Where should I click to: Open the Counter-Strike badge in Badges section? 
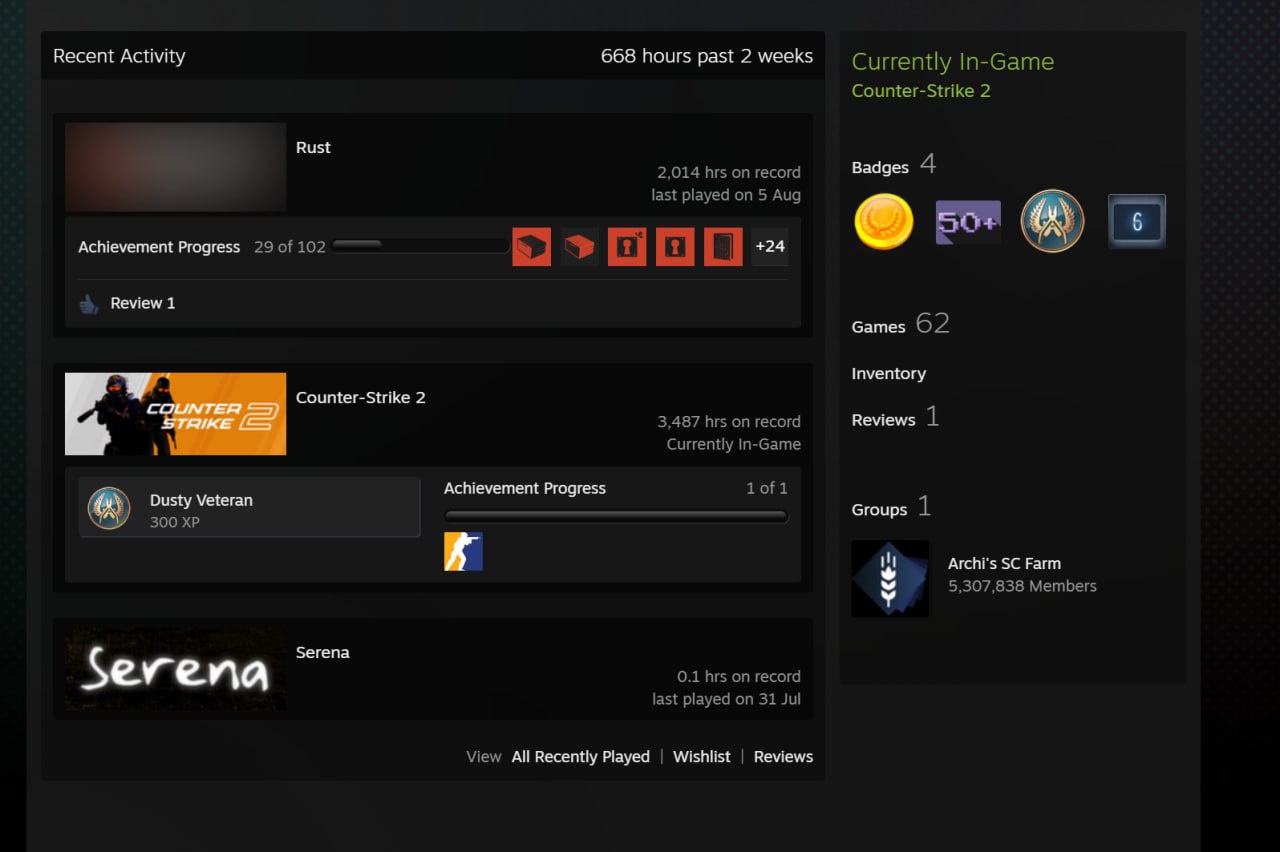[x=1052, y=221]
